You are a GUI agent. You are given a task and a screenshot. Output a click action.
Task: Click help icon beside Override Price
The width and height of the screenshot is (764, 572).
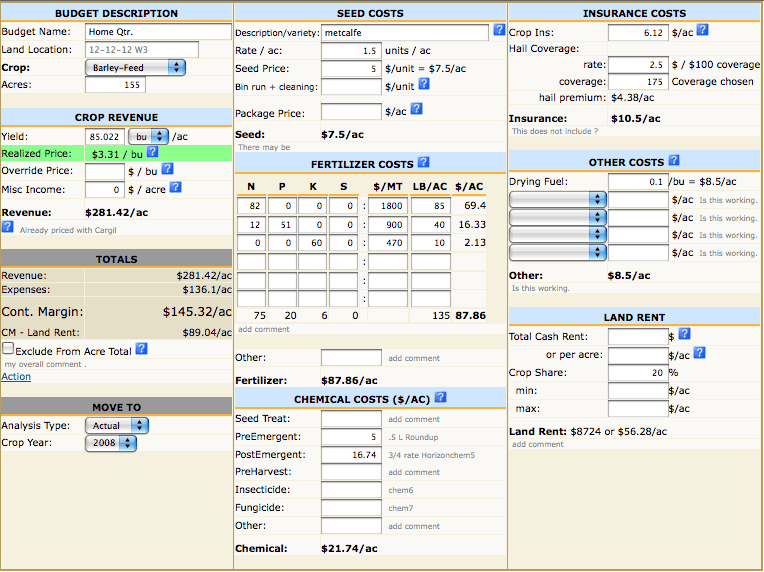167,169
